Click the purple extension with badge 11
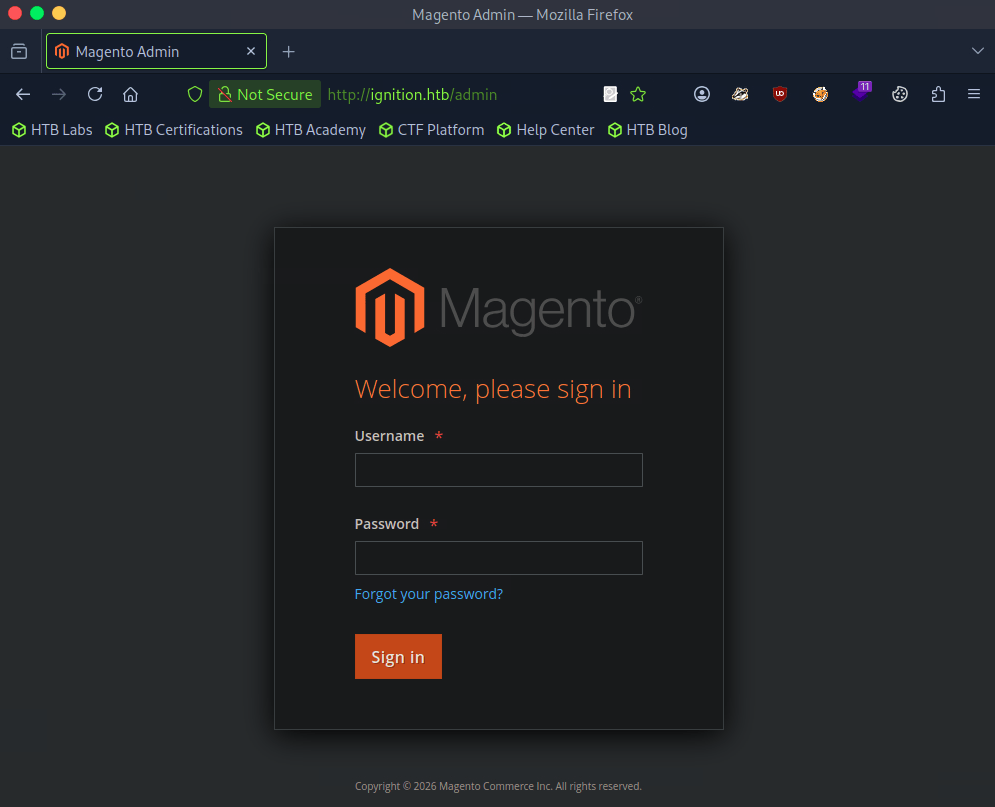 click(860, 93)
